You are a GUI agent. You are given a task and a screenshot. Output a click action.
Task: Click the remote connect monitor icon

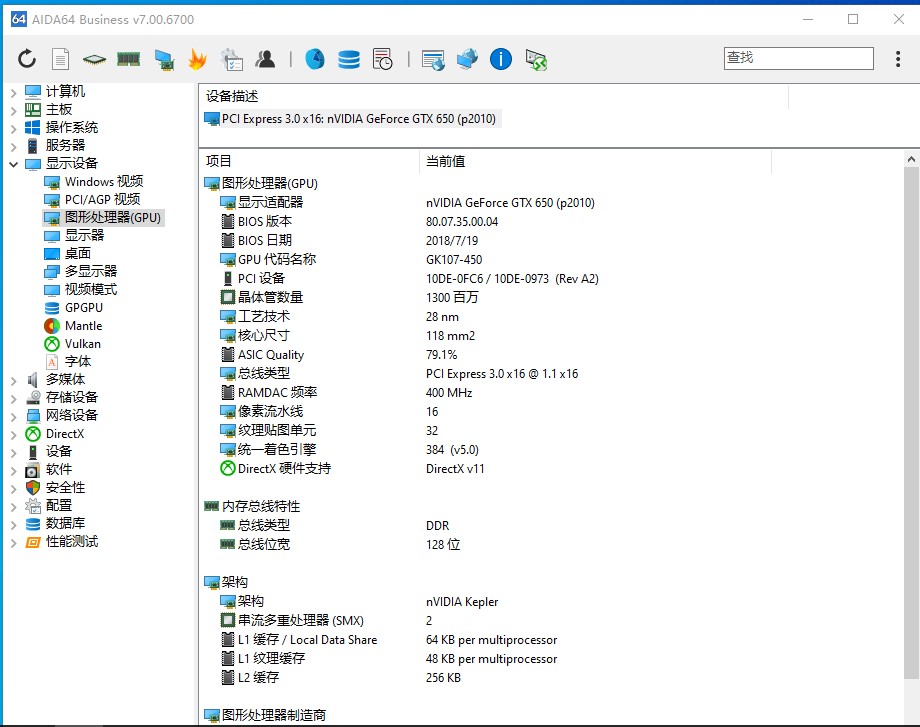pyautogui.click(x=536, y=59)
